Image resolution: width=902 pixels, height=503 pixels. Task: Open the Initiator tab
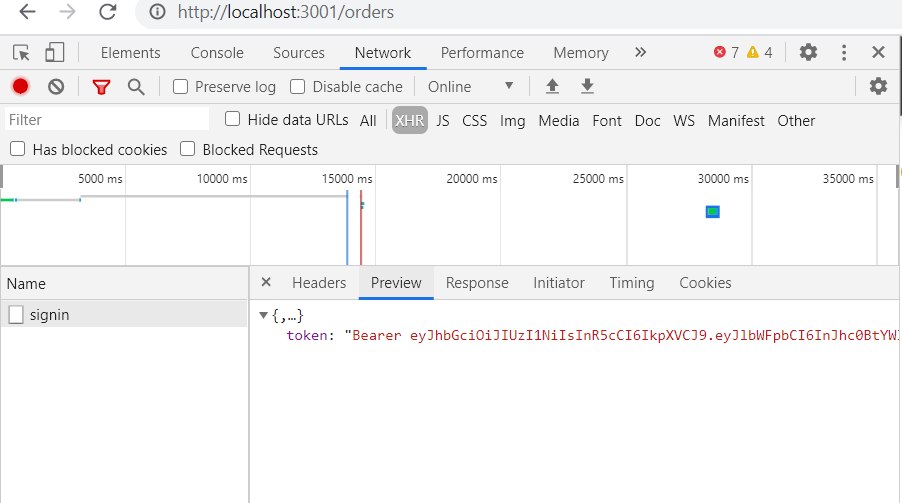559,283
